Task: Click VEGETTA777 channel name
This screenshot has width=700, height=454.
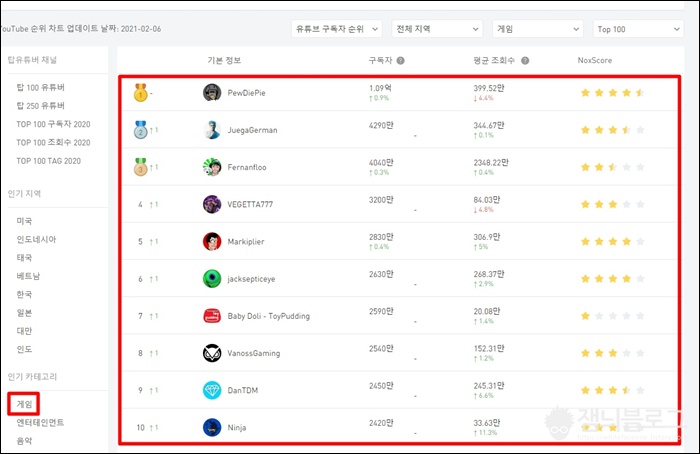Action: [250, 204]
